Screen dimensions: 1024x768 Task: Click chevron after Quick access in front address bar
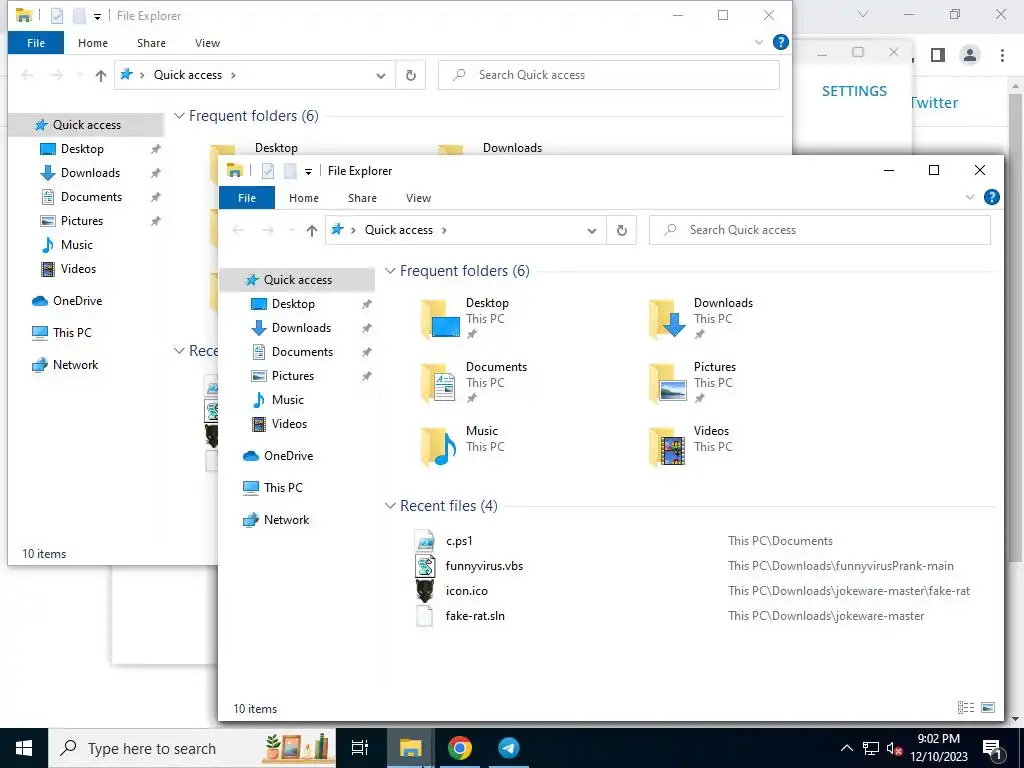click(445, 230)
